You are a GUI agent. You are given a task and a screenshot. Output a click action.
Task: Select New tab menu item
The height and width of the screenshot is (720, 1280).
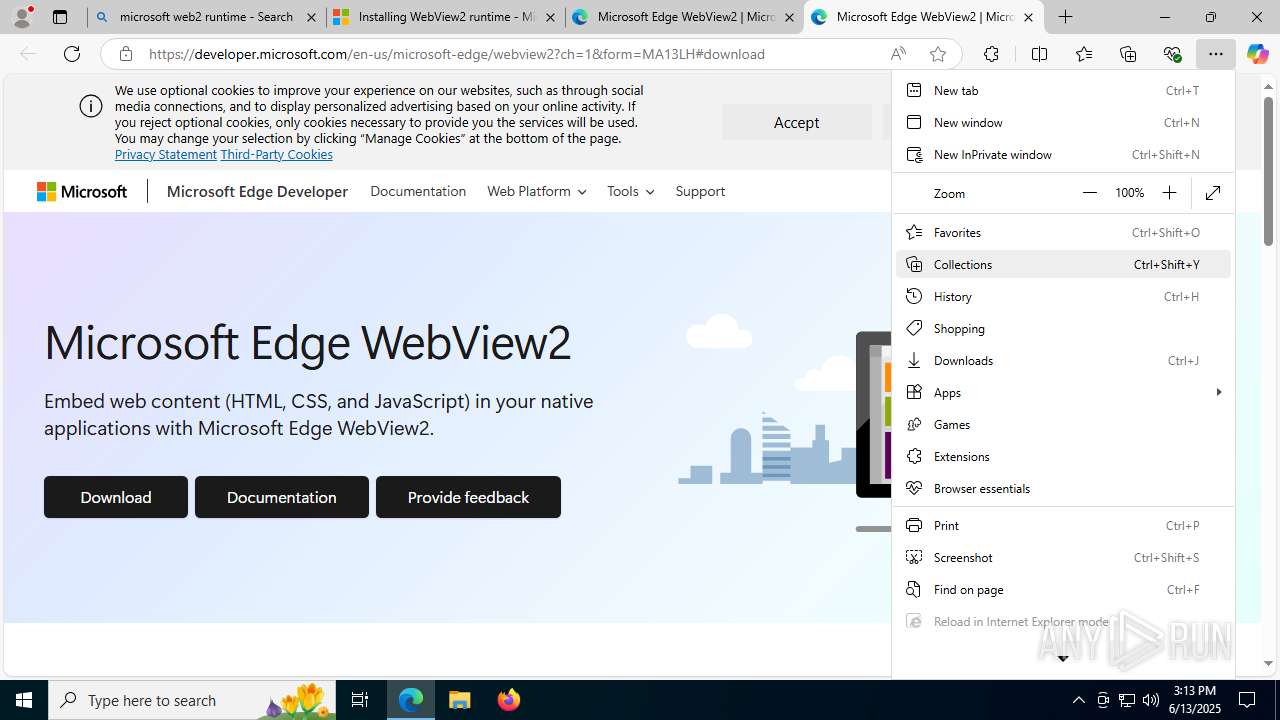tap(1063, 90)
